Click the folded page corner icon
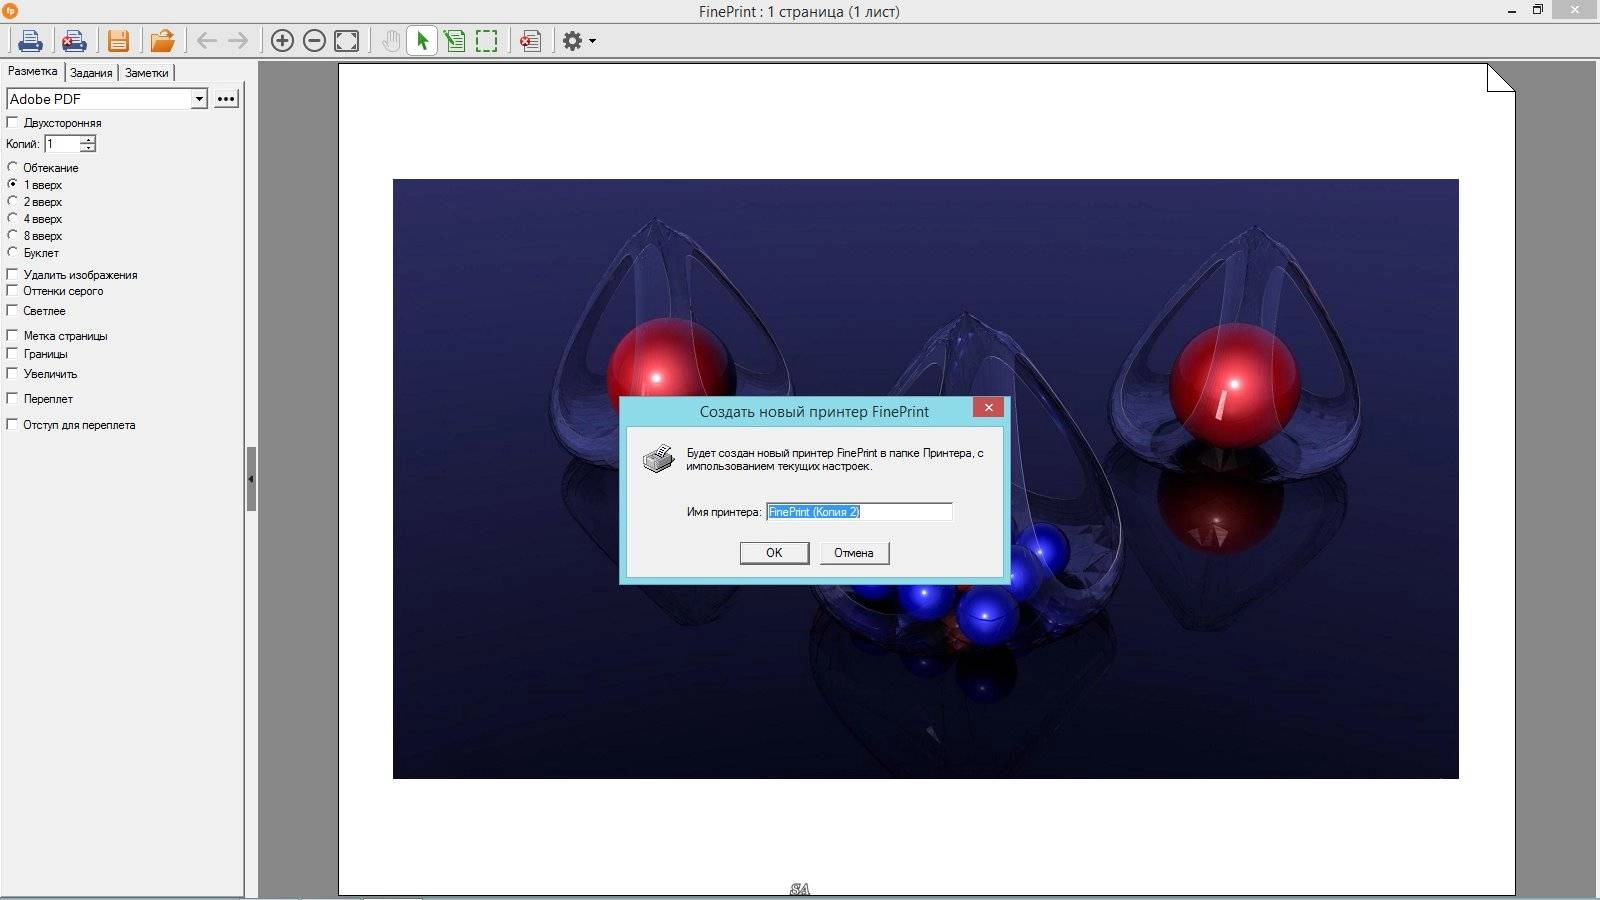The width and height of the screenshot is (1600, 900). pos(1500,78)
